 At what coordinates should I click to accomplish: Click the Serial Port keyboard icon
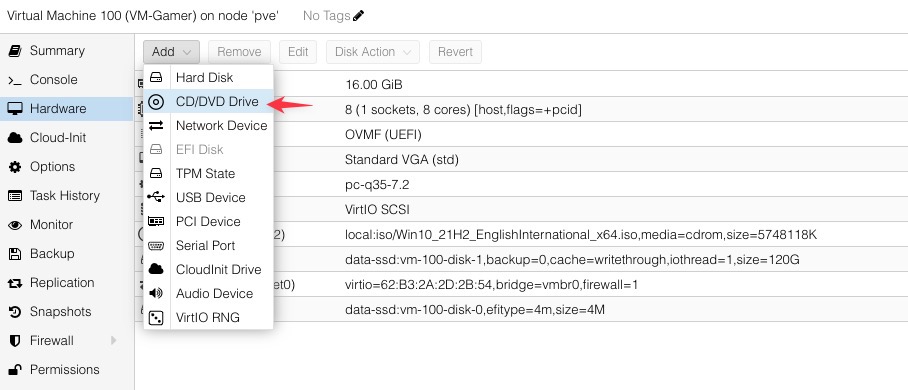click(x=156, y=246)
